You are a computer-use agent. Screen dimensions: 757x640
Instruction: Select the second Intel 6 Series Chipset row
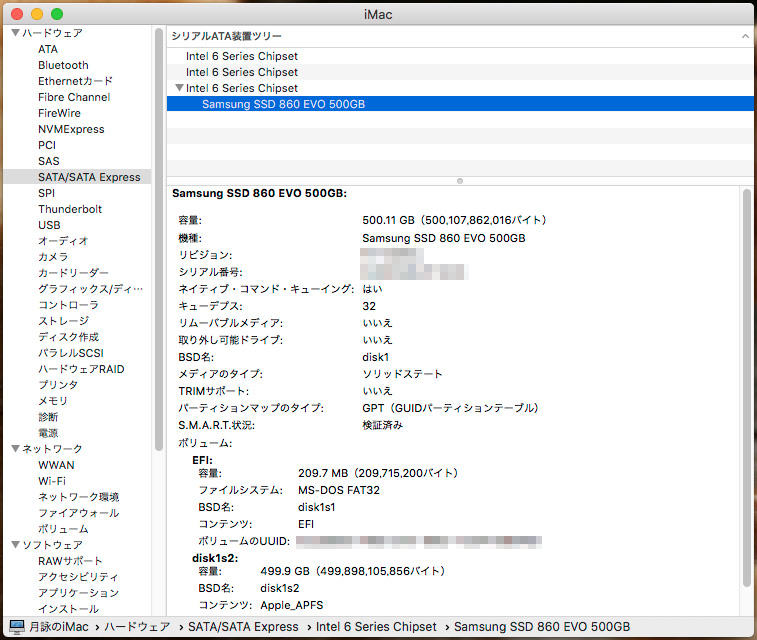tap(460, 72)
